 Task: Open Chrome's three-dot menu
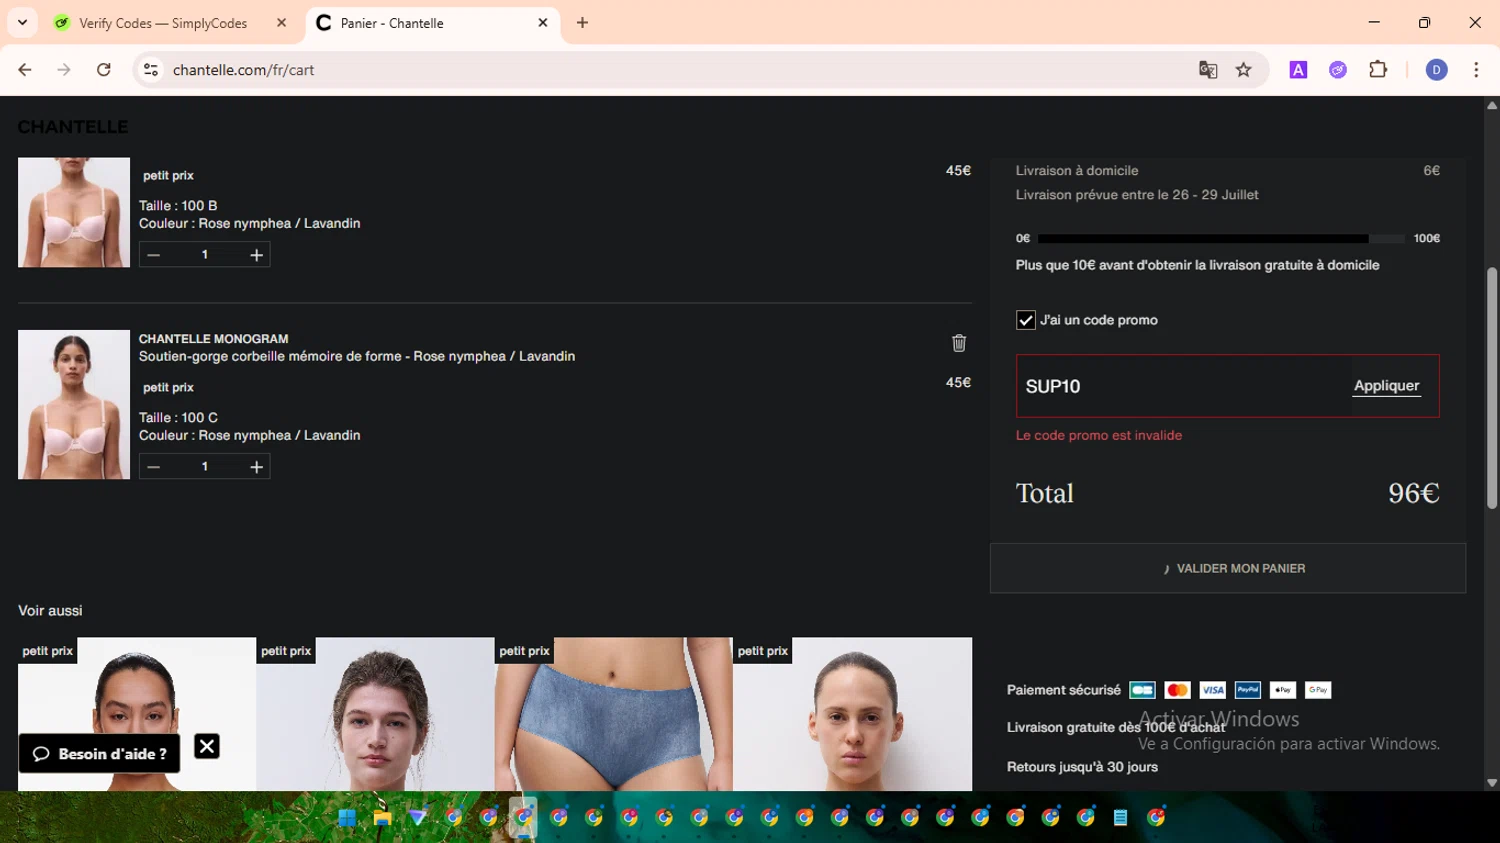click(1476, 70)
